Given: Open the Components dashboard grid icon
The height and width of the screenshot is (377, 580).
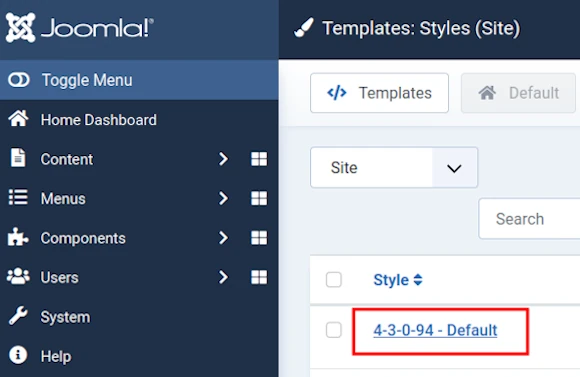Looking at the screenshot, I should pyautogui.click(x=259, y=238).
